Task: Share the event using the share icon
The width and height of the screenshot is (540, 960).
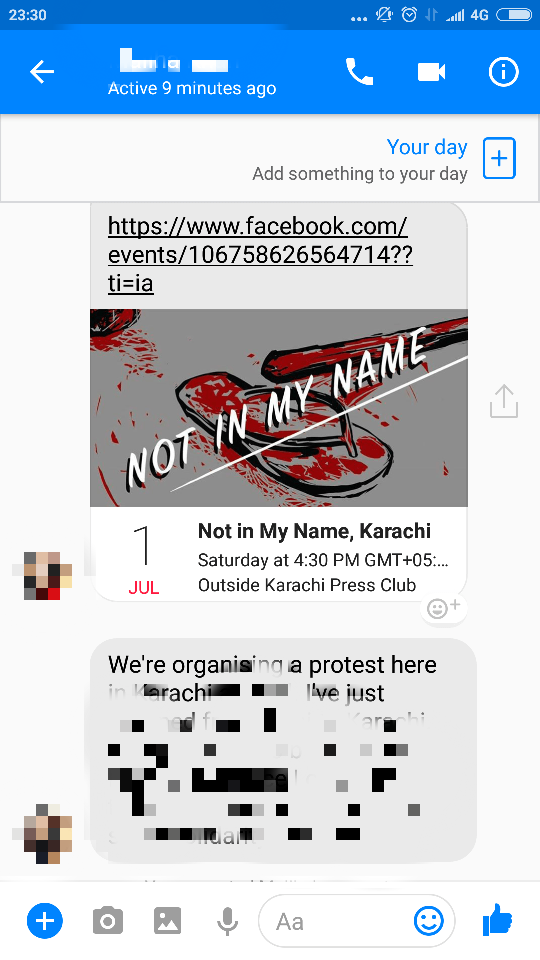Action: coord(504,401)
